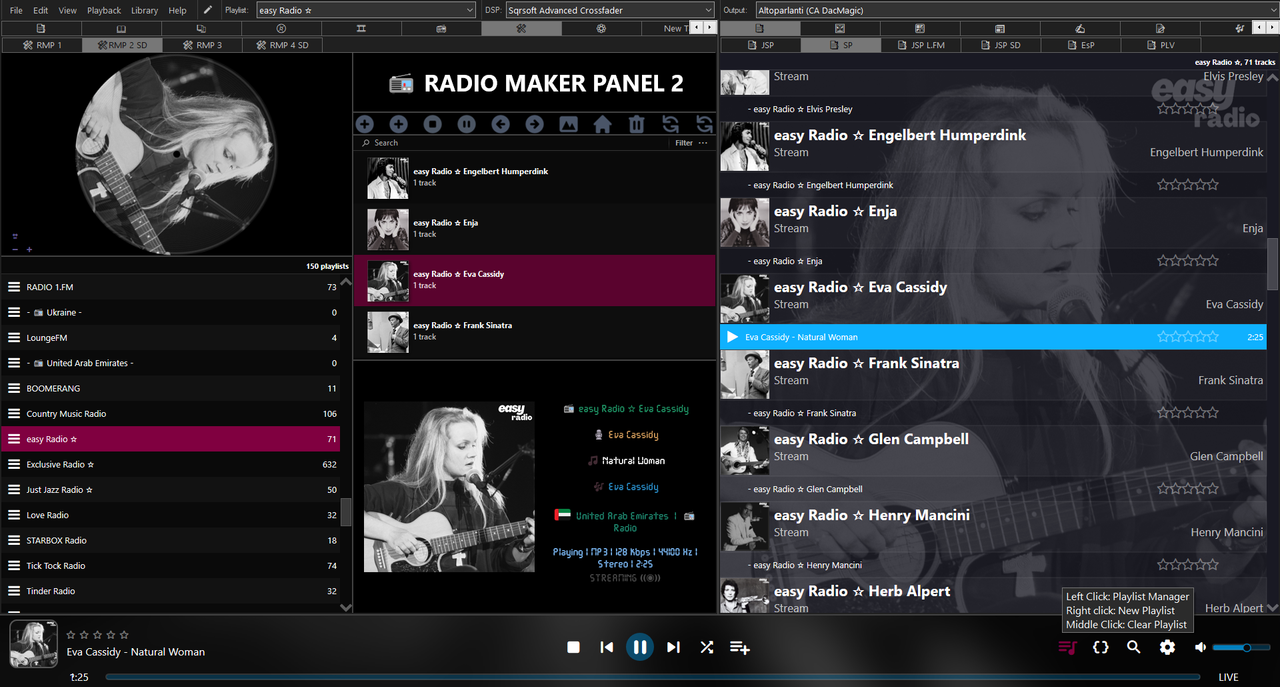The width and height of the screenshot is (1280, 687).
Task: Skip to the next track
Action: tap(673, 647)
